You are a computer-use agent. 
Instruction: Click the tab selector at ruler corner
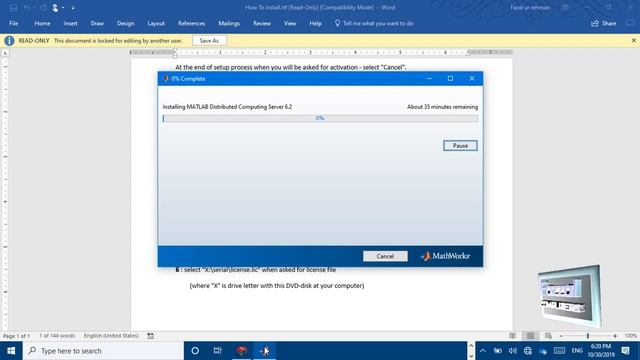5,53
